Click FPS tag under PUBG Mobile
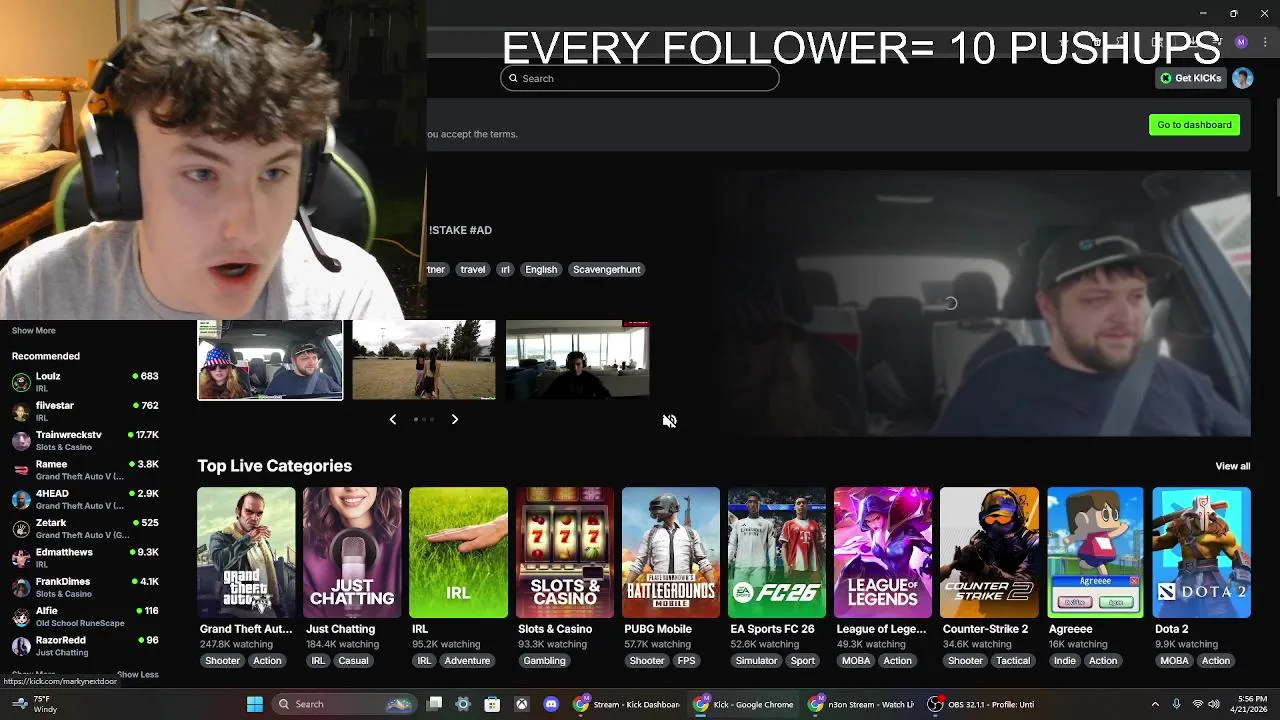 click(x=686, y=661)
